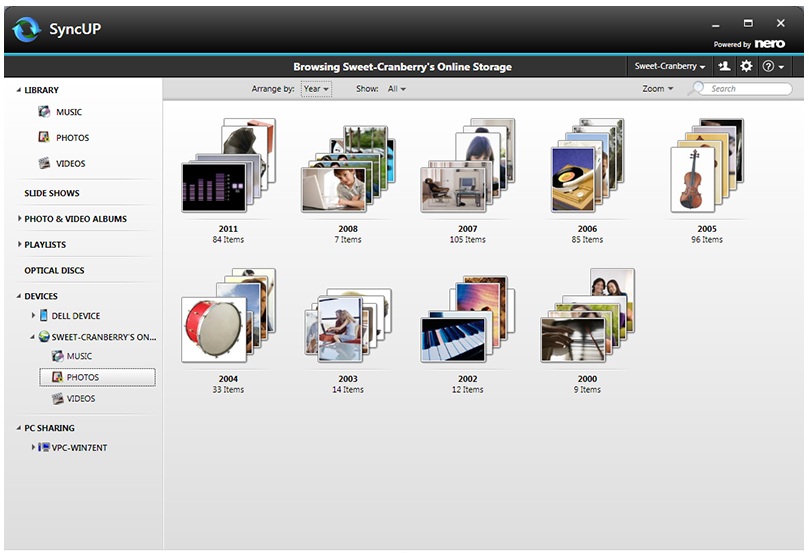Click the '2006' year caption
Screen dimensions: 809x553
[x=587, y=229]
